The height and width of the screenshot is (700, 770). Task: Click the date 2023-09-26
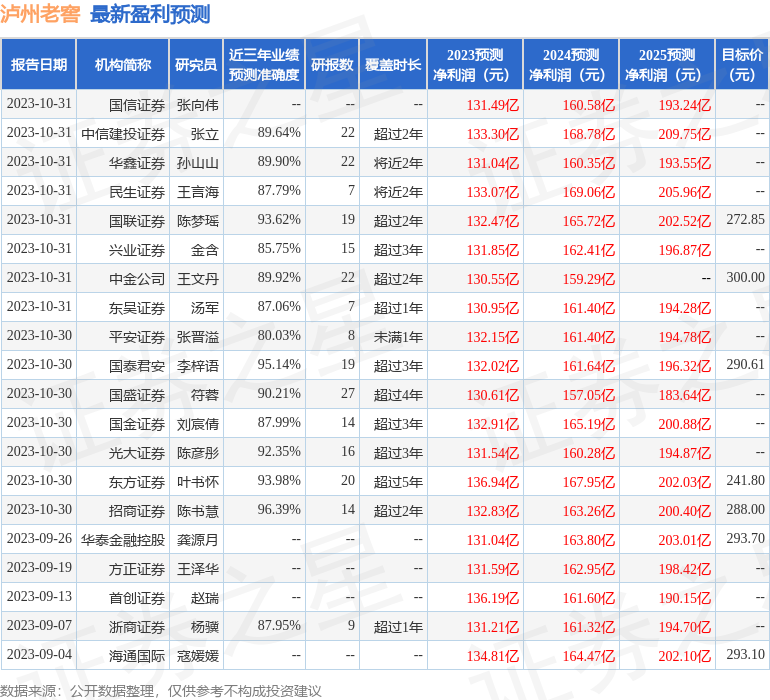point(39,538)
